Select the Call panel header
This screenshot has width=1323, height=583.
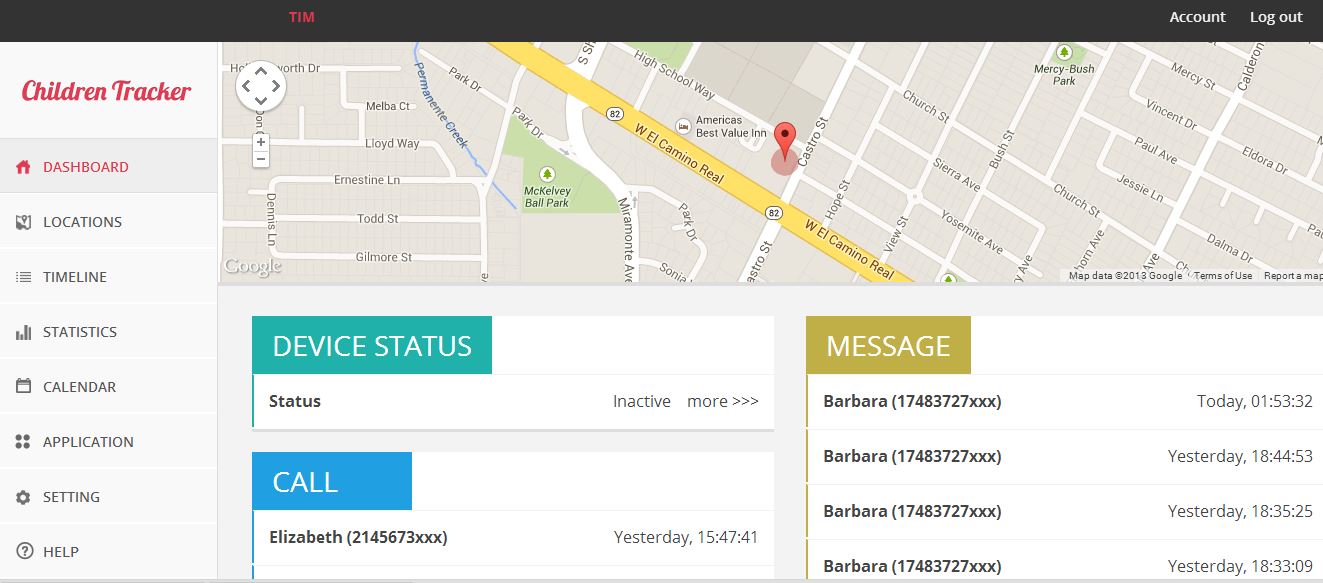click(332, 481)
